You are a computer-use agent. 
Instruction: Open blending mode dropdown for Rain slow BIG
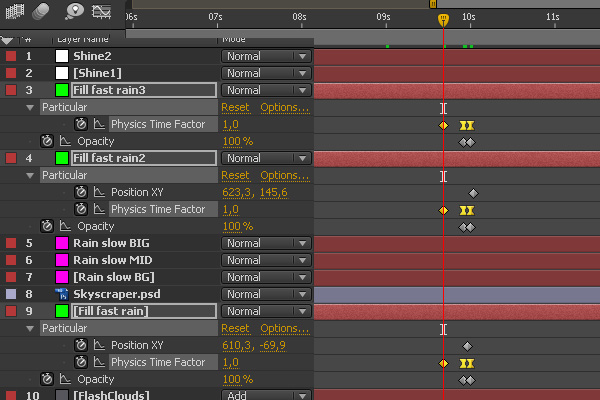266,243
